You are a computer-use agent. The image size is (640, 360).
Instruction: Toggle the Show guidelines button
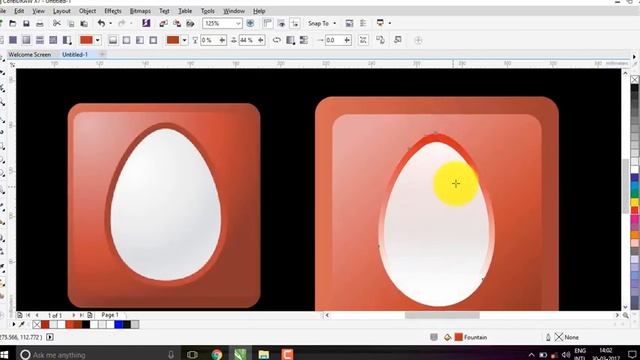[295, 23]
